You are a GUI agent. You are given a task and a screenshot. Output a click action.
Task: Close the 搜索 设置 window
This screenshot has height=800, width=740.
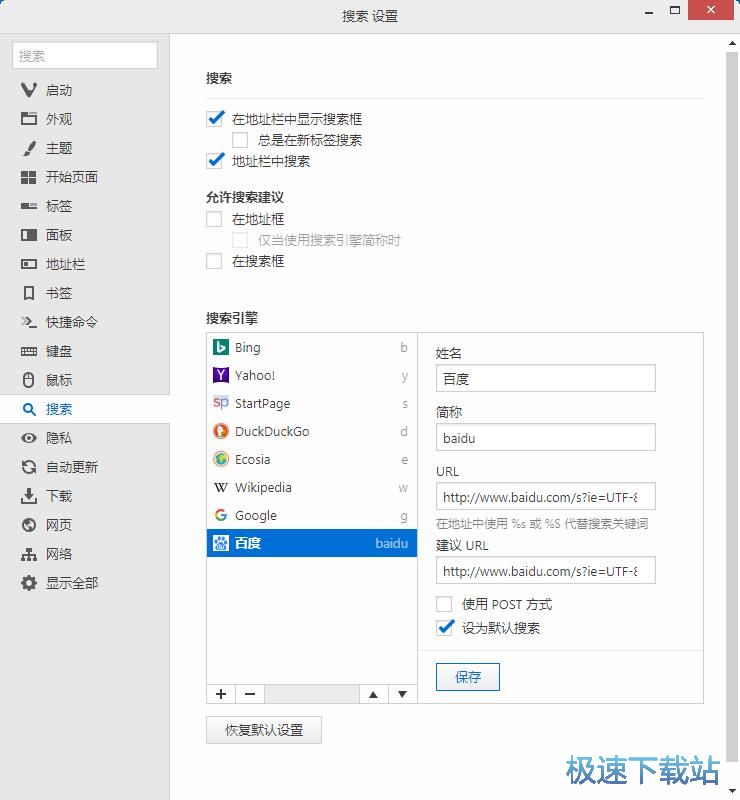(711, 10)
